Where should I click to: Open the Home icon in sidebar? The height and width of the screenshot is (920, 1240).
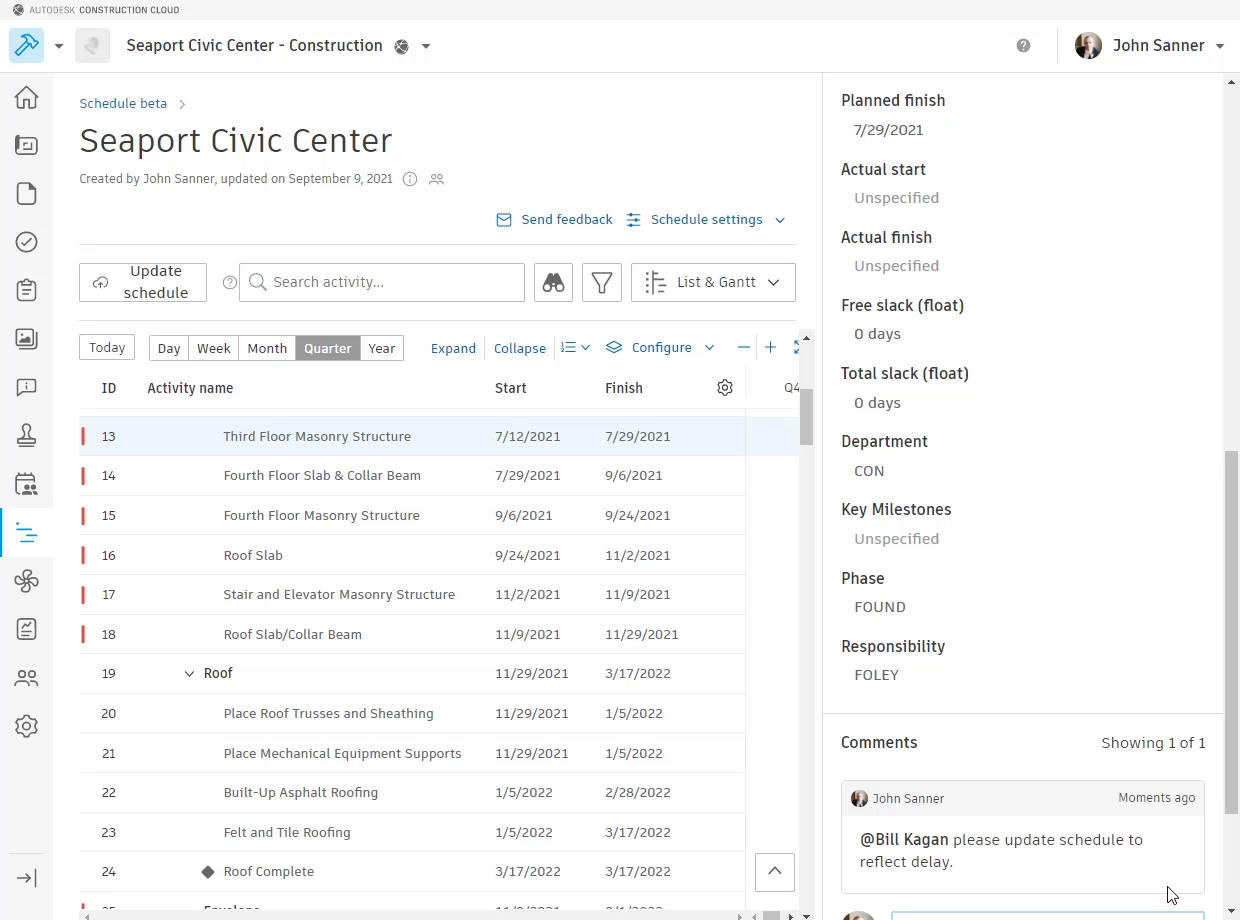(27, 97)
